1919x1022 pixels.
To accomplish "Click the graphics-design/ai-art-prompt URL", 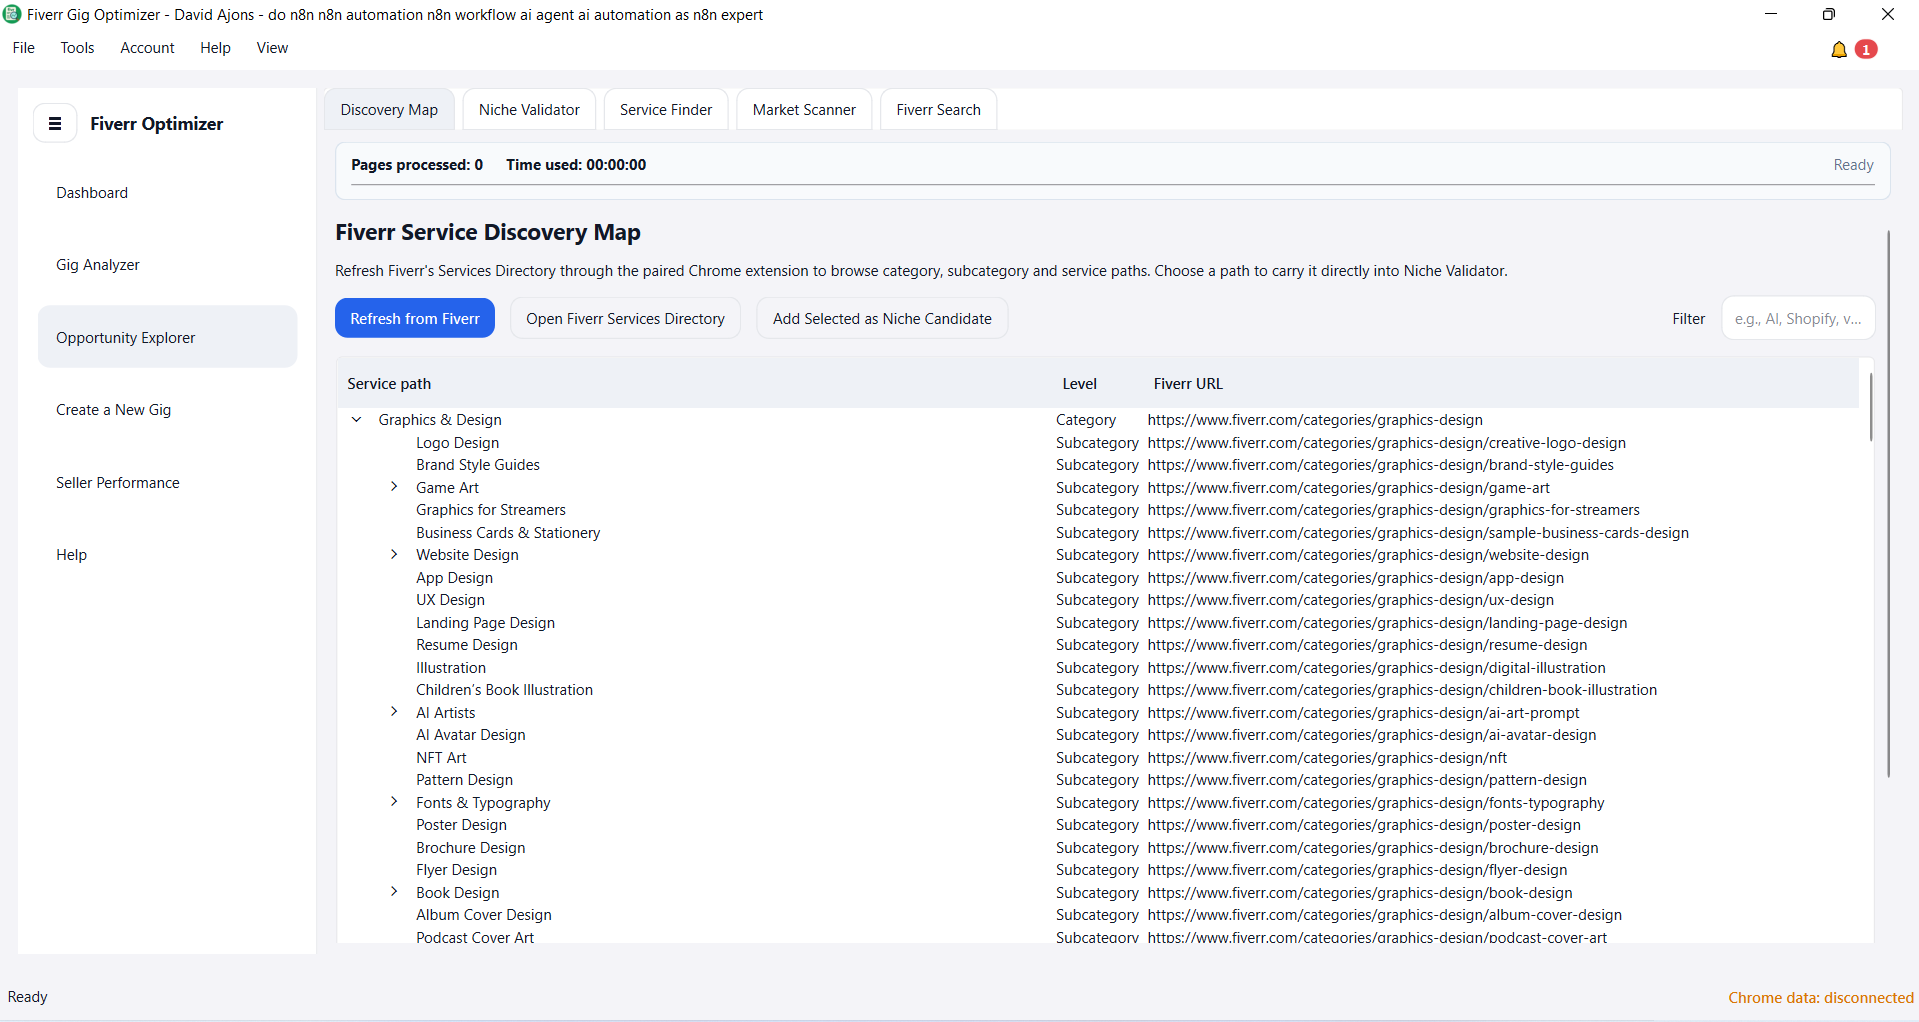I will [x=1363, y=713].
